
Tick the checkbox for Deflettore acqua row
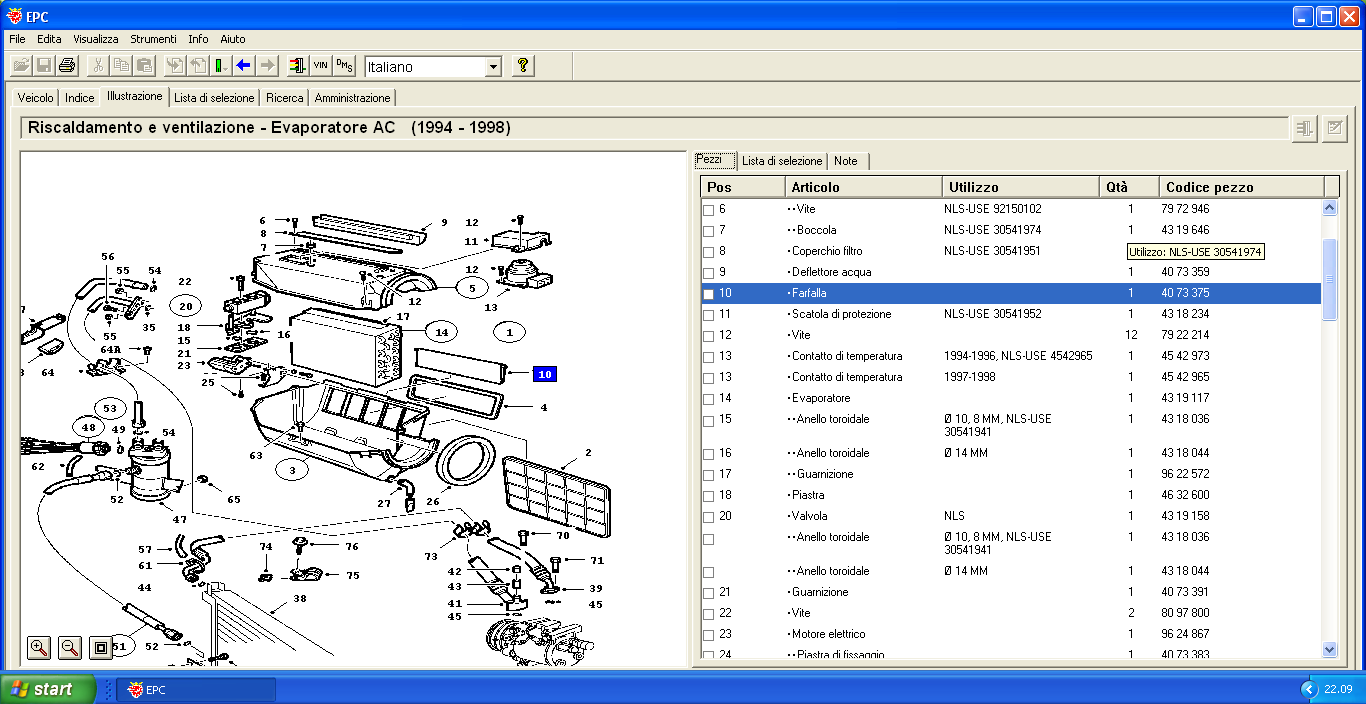click(708, 273)
